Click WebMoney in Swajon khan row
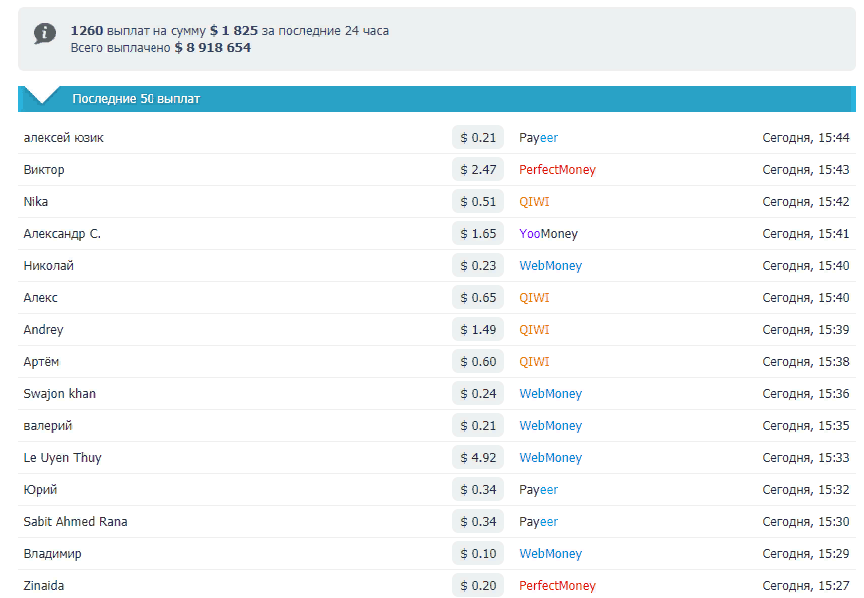The width and height of the screenshot is (864, 598). [x=550, y=394]
